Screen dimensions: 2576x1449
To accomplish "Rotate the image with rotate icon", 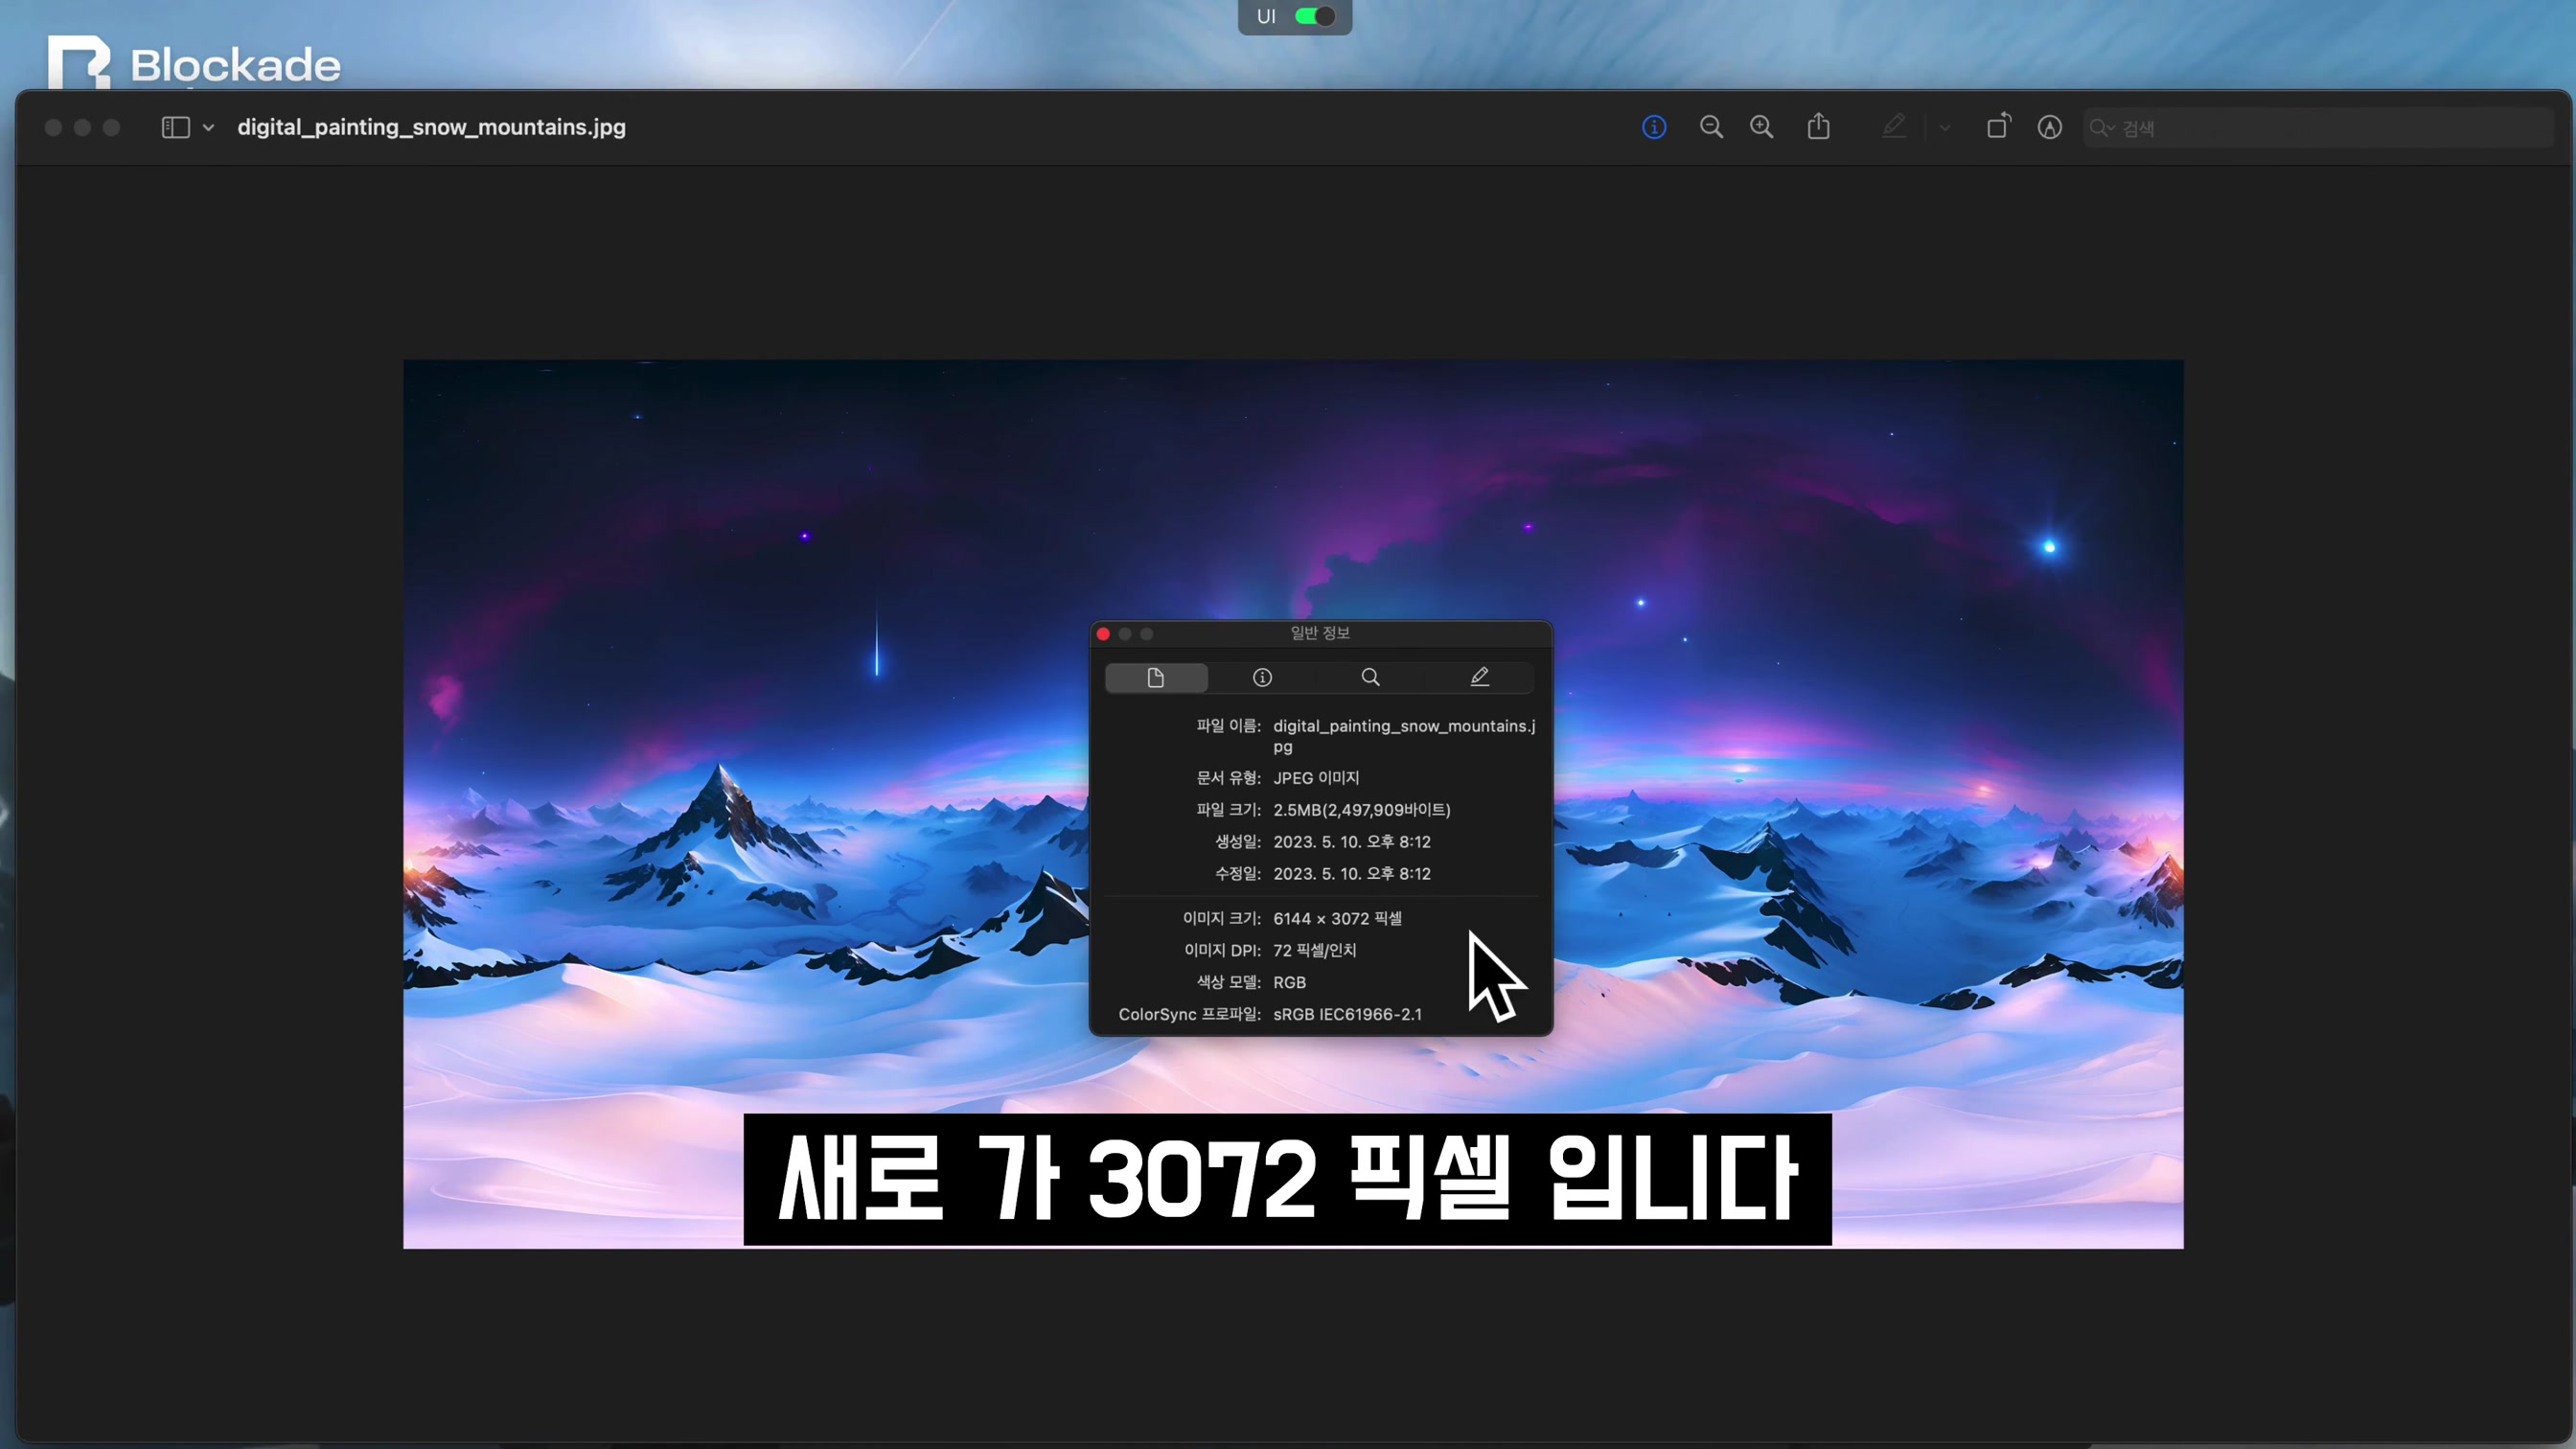I will 1998,126.
